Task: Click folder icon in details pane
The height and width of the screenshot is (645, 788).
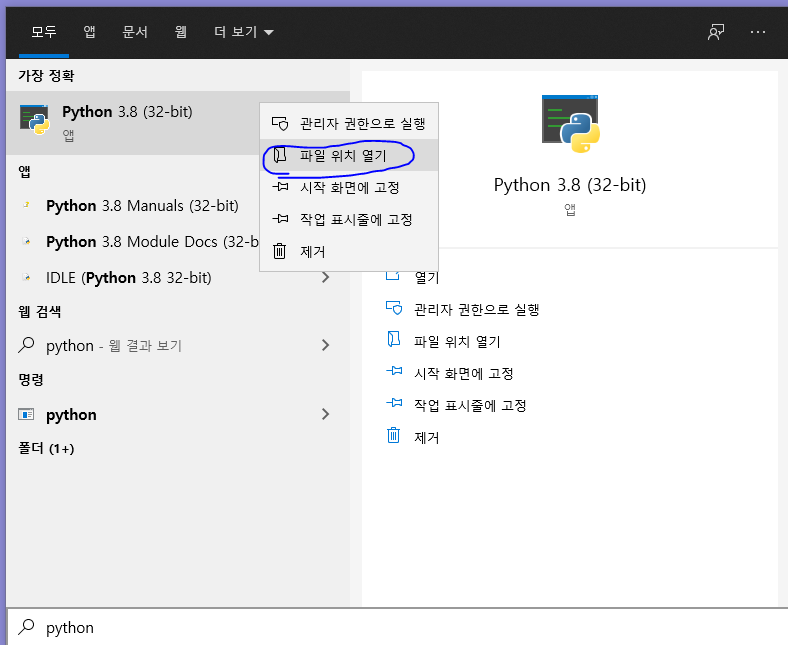Action: (394, 339)
